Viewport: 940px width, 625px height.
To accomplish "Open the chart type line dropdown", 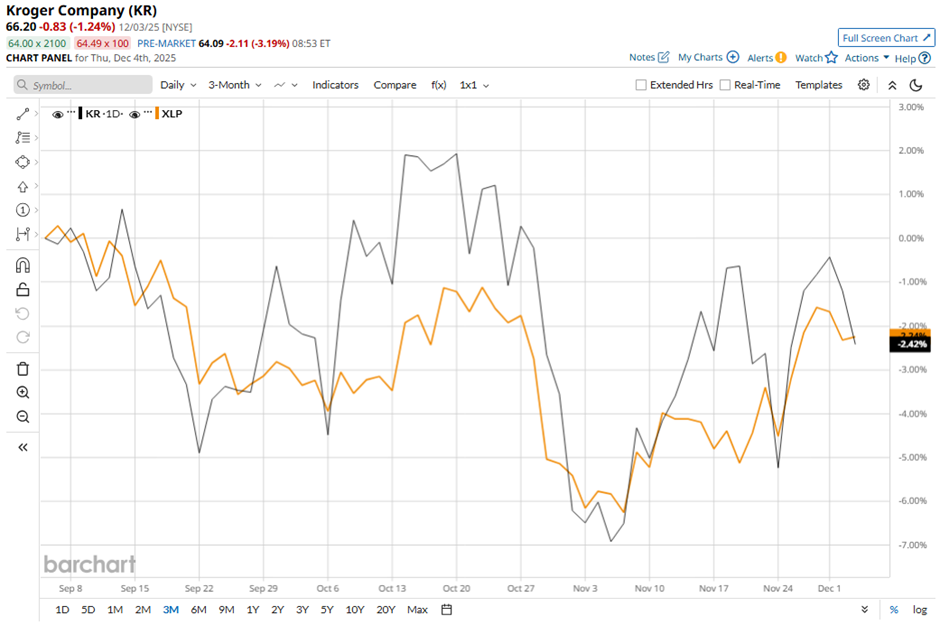I will click(285, 85).
